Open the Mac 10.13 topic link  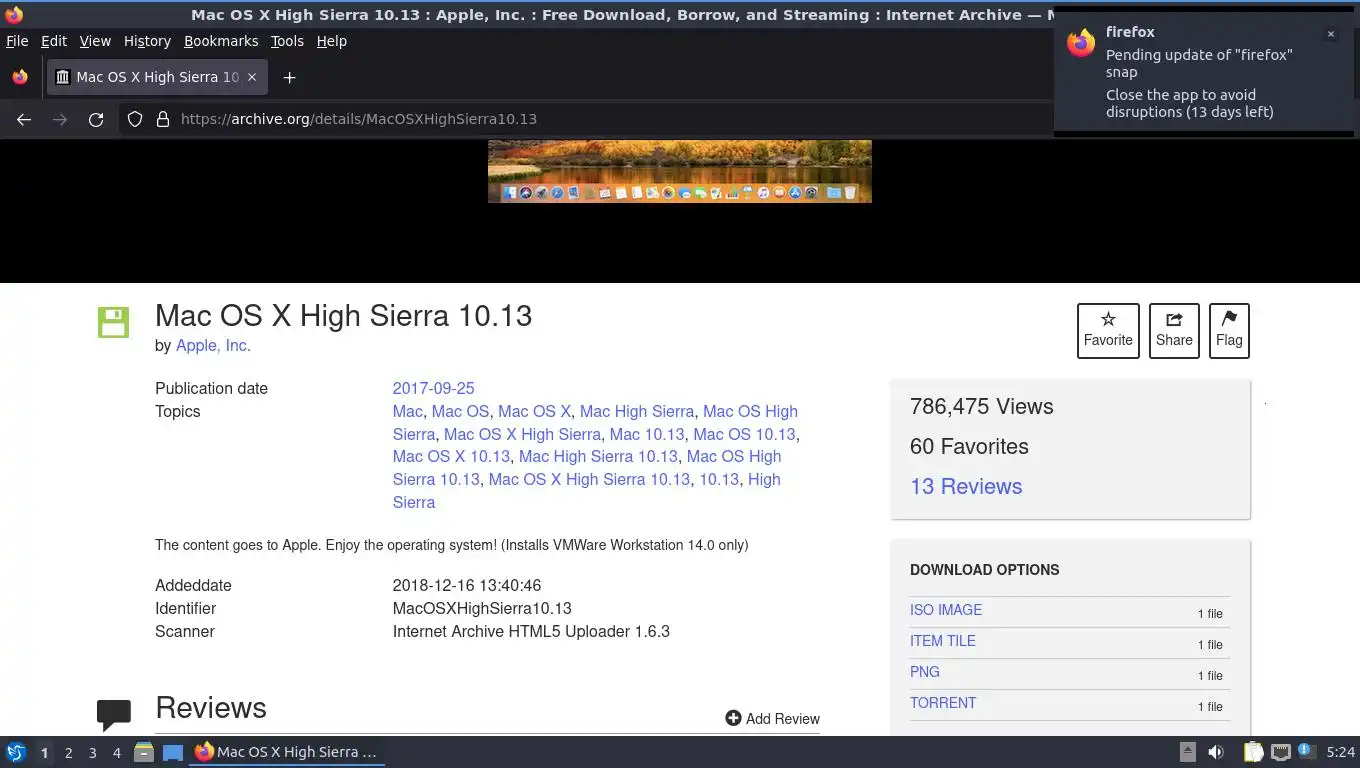(x=647, y=434)
